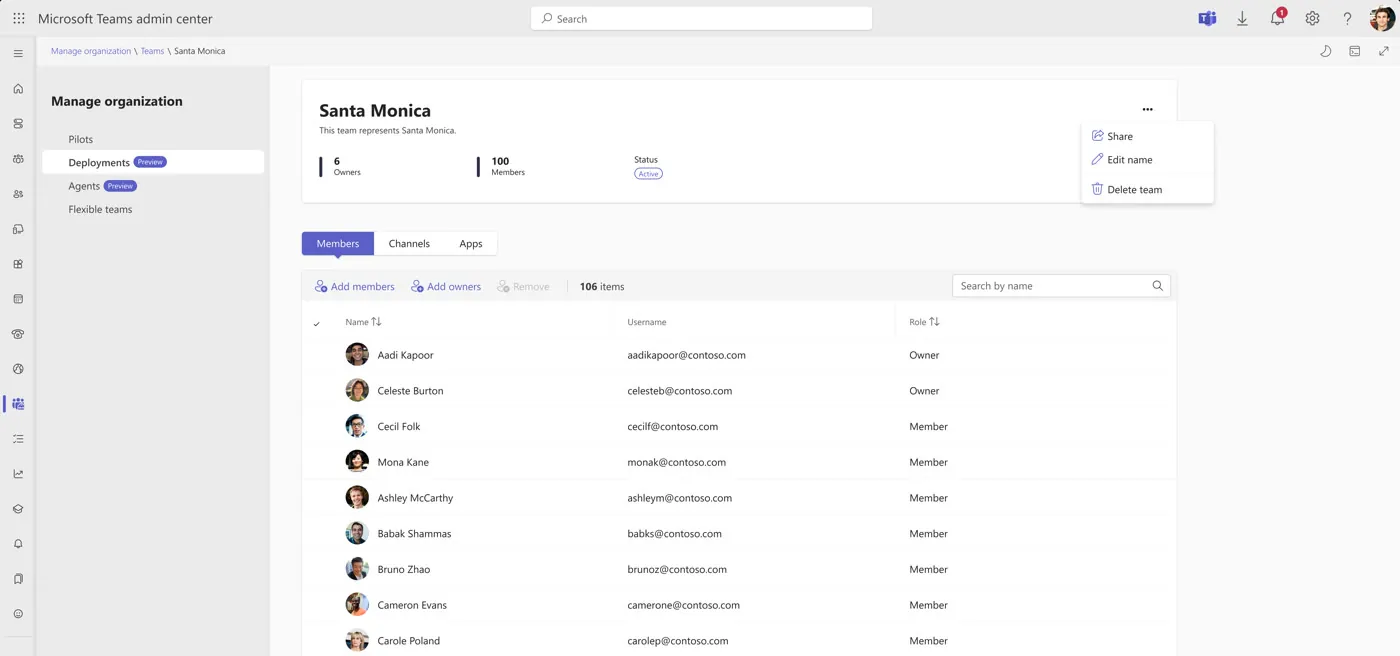
Task: Open the bell icon in left rail
Action: (18, 544)
